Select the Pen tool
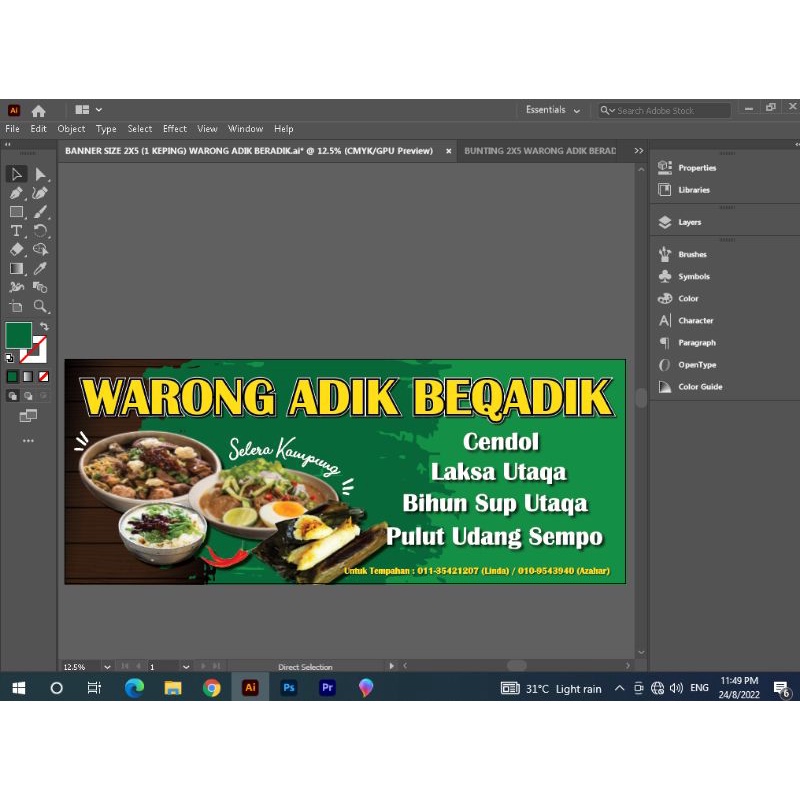This screenshot has width=800, height=800. (x=16, y=193)
